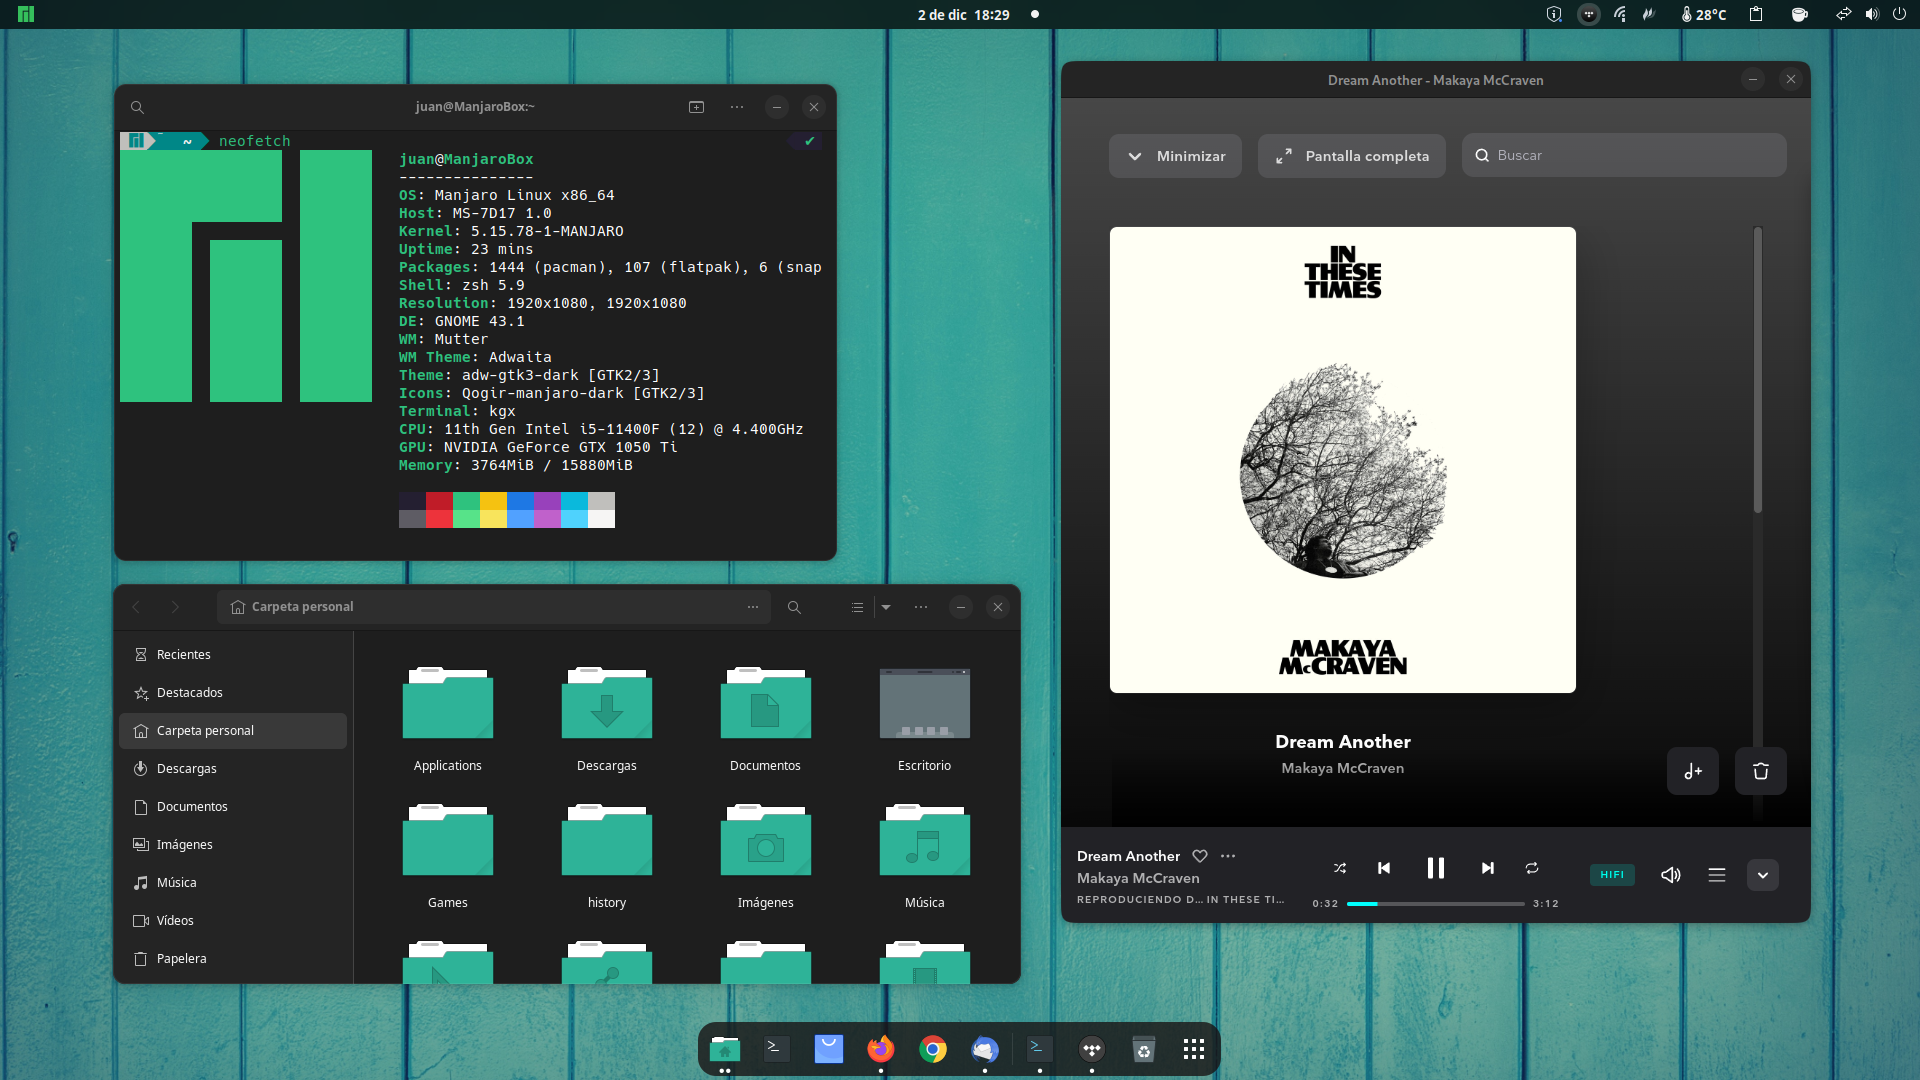This screenshot has height=1080, width=1920.
Task: Click Manjaro activities logo in top bar
Action: [x=26, y=14]
